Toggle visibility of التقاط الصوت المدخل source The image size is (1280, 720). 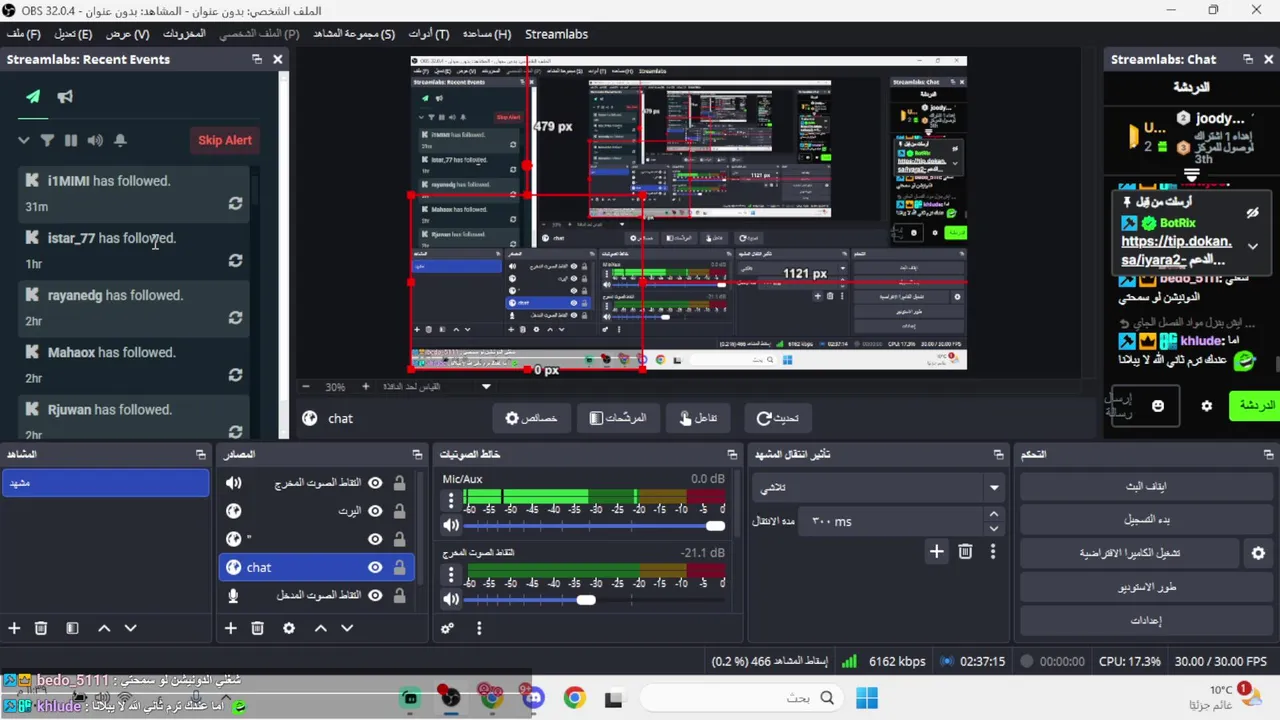click(x=375, y=595)
